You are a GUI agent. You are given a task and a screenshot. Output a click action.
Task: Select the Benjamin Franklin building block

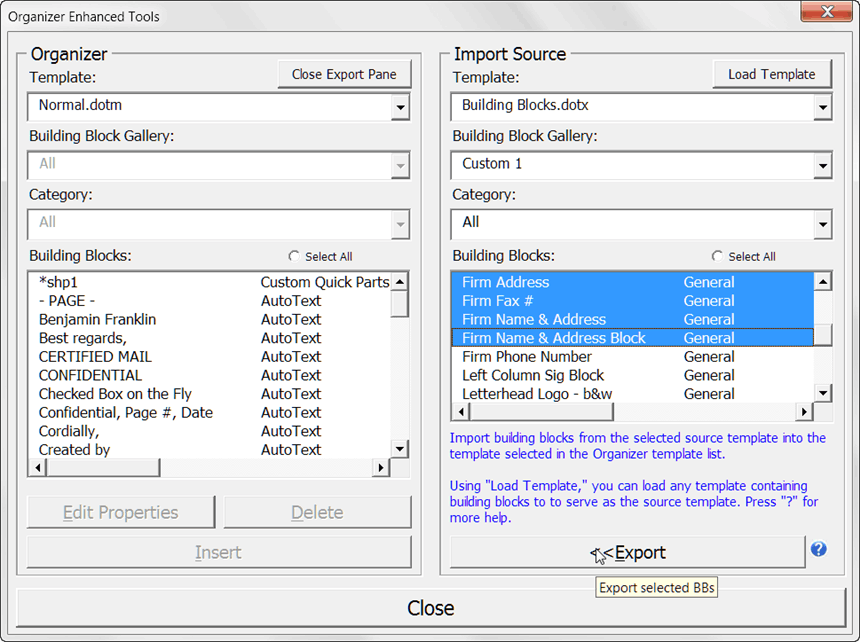[x=210, y=319]
